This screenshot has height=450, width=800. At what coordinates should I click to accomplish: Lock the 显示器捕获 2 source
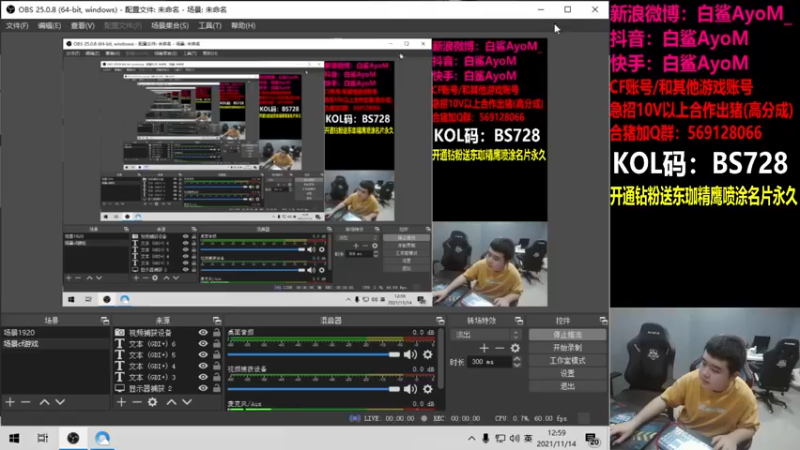pos(216,388)
